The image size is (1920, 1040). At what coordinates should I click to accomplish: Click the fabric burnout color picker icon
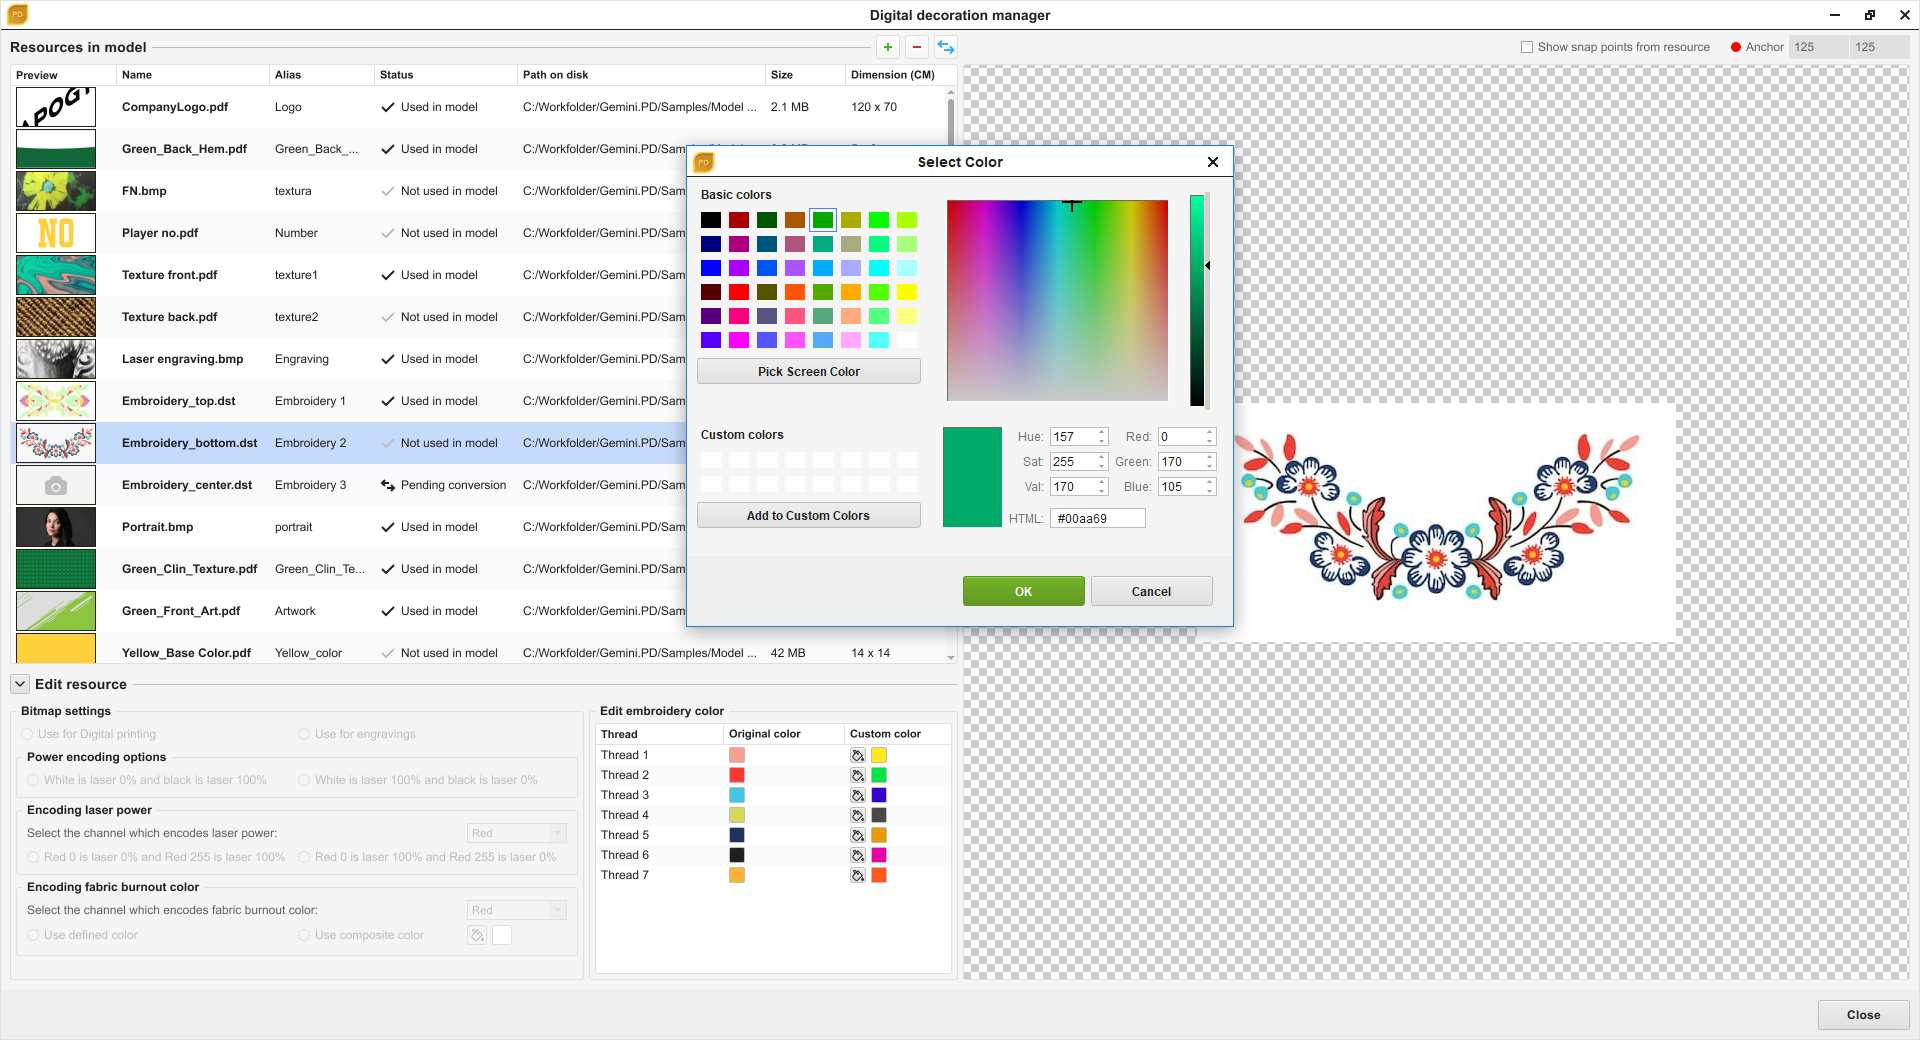pyautogui.click(x=477, y=935)
